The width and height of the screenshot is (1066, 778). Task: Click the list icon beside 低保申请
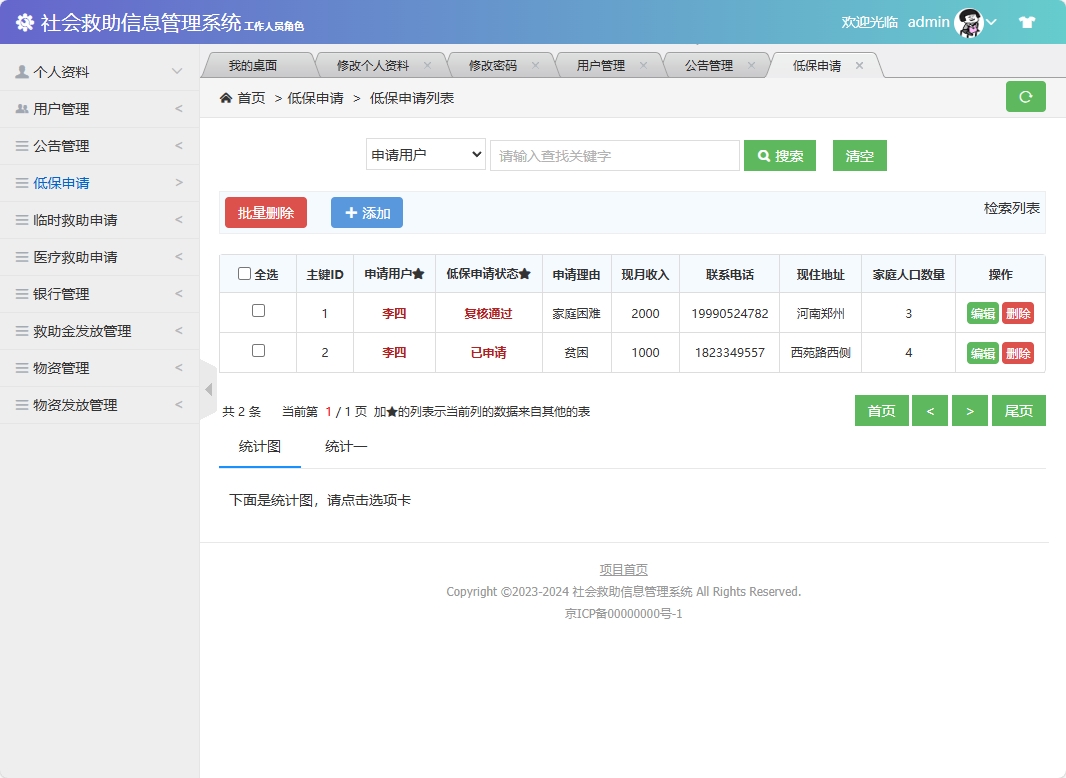[x=23, y=182]
